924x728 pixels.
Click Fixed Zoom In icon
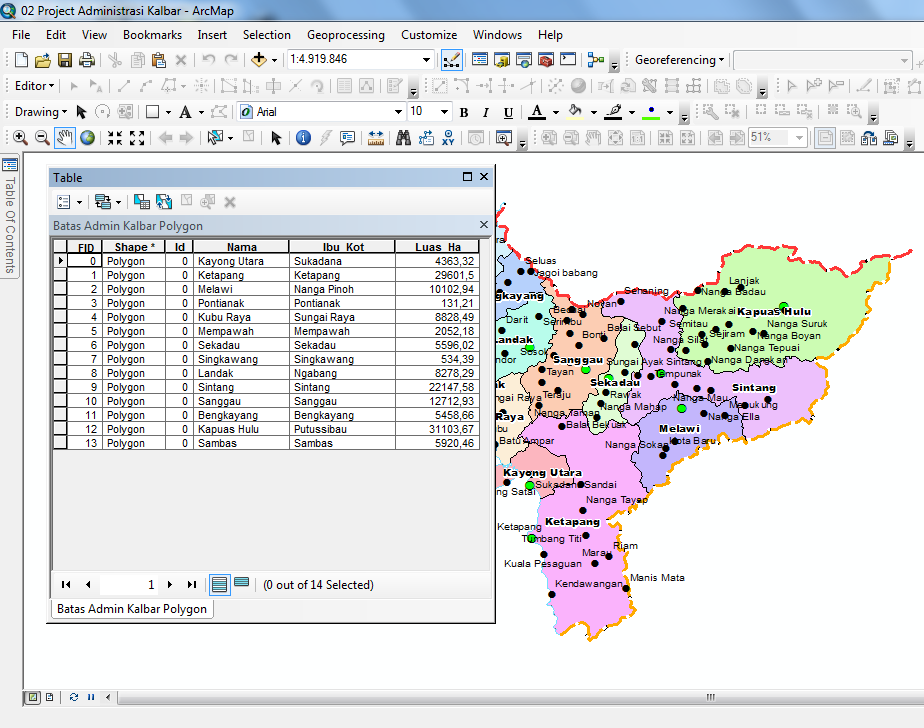point(115,138)
